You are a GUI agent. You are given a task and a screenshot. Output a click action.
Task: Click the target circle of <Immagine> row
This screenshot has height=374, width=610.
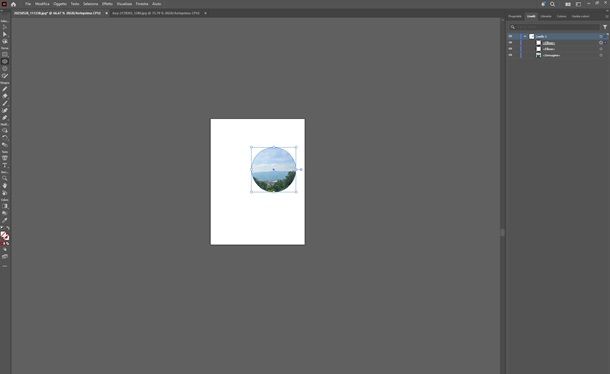coord(601,55)
